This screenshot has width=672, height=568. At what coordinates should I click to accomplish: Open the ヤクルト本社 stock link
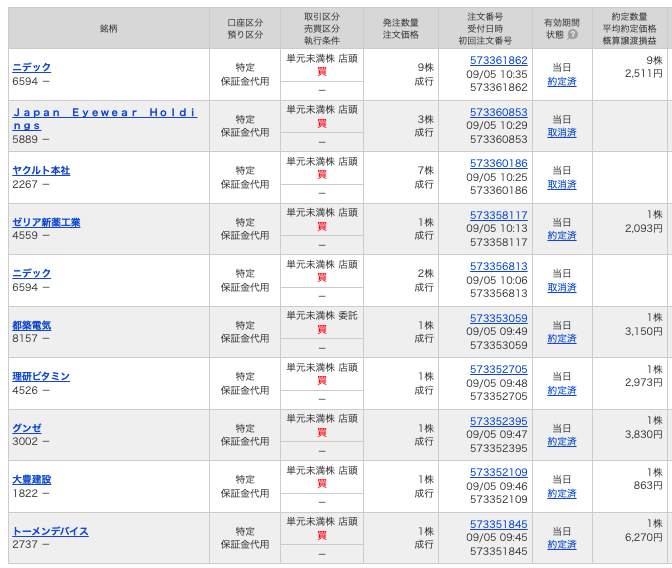tap(41, 171)
